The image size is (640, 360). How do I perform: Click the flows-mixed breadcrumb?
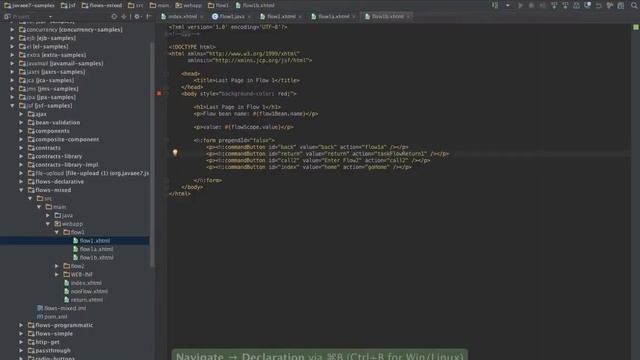[102, 5]
